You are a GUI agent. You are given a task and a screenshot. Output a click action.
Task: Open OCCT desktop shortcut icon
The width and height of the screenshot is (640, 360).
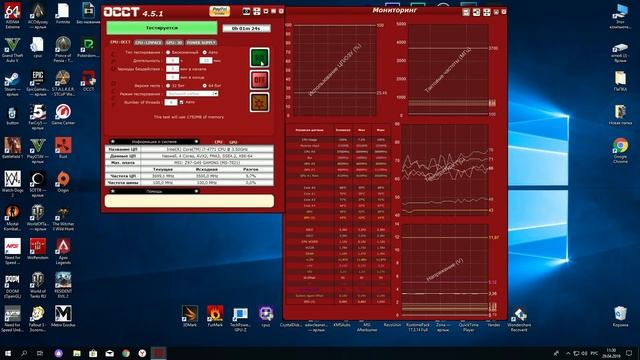[88, 81]
